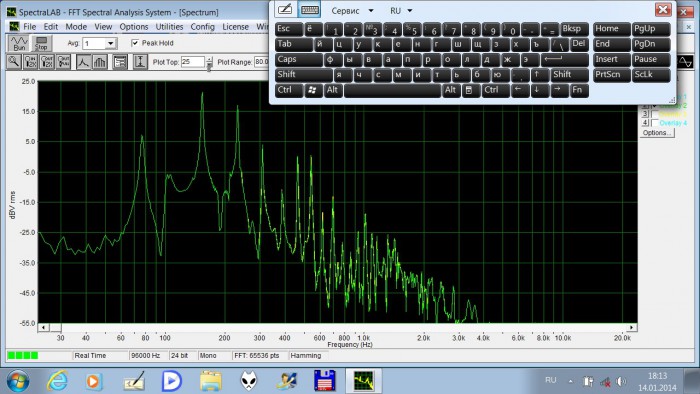
Task: Click the Zoom Out Full icon
Action: (63, 62)
